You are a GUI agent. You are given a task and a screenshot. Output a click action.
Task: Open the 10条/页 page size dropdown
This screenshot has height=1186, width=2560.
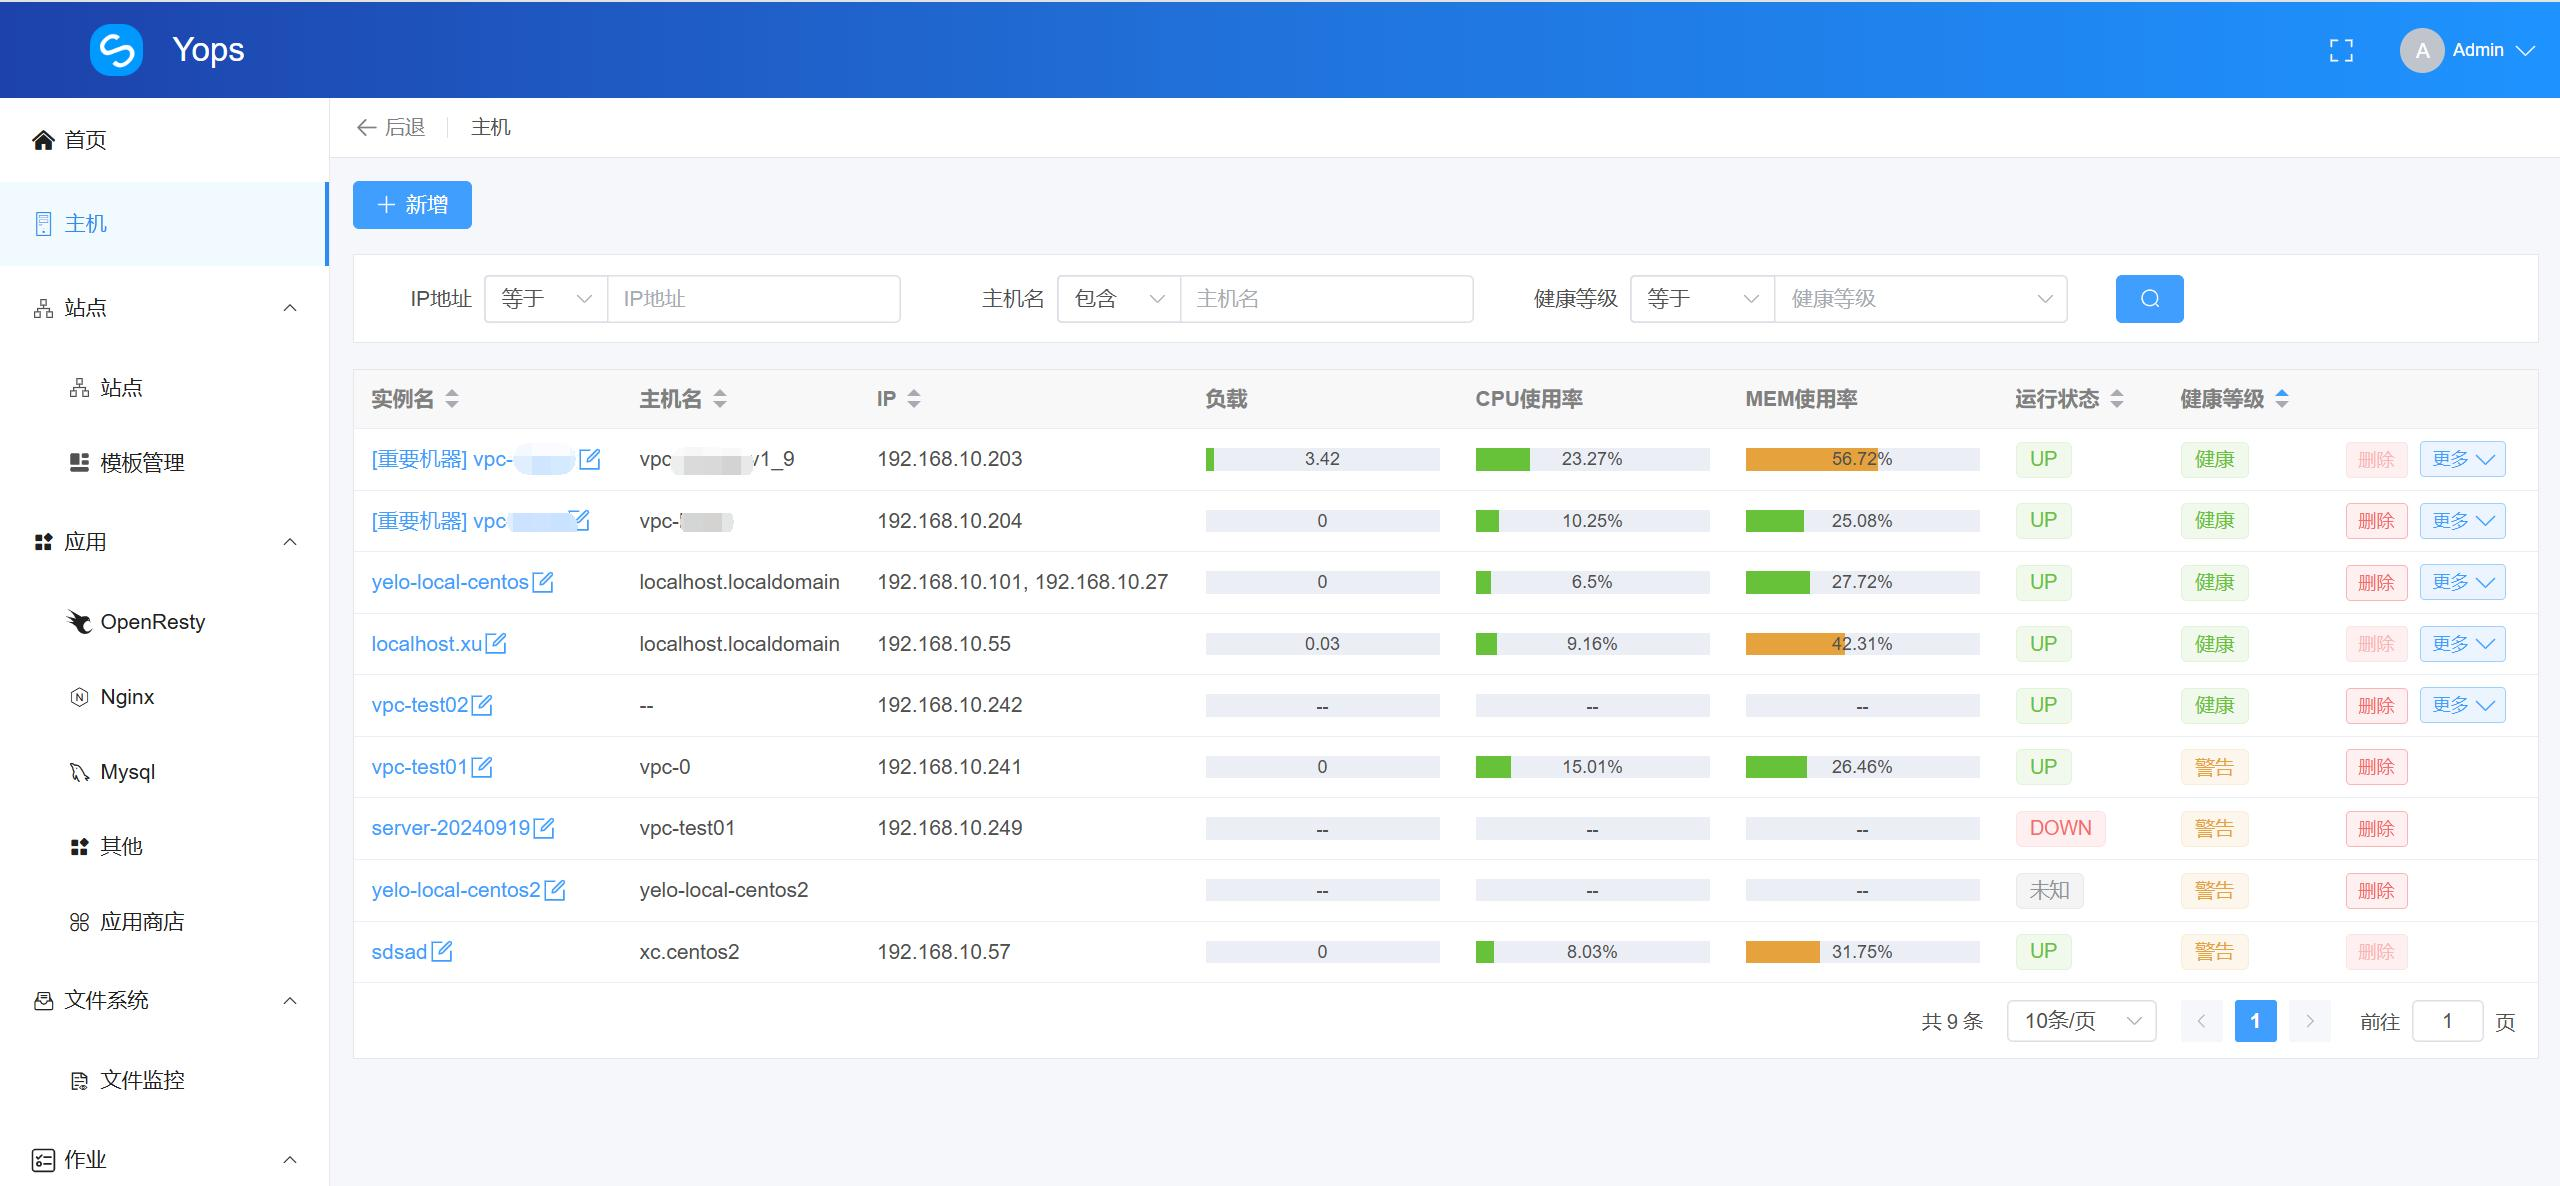coord(2080,1021)
